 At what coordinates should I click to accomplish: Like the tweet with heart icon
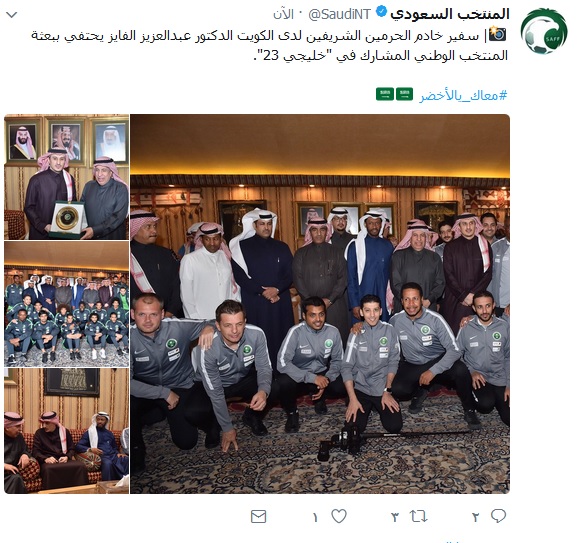339,516
